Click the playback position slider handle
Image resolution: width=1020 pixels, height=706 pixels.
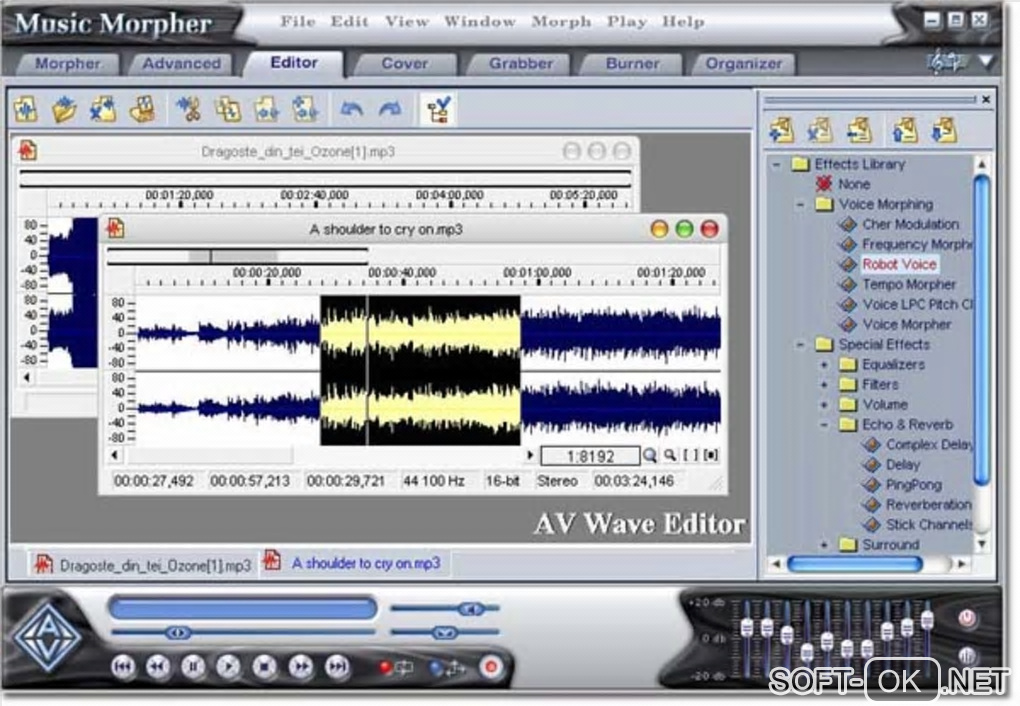coord(177,632)
